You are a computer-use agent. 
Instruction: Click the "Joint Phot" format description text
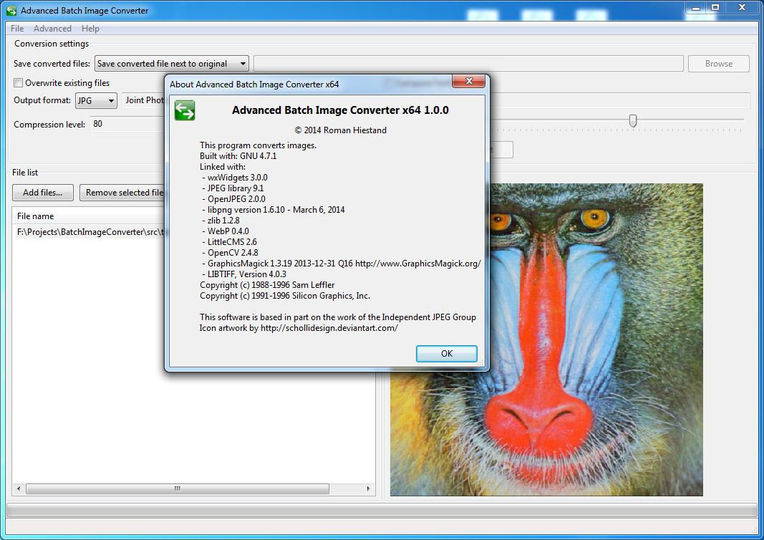coord(145,100)
